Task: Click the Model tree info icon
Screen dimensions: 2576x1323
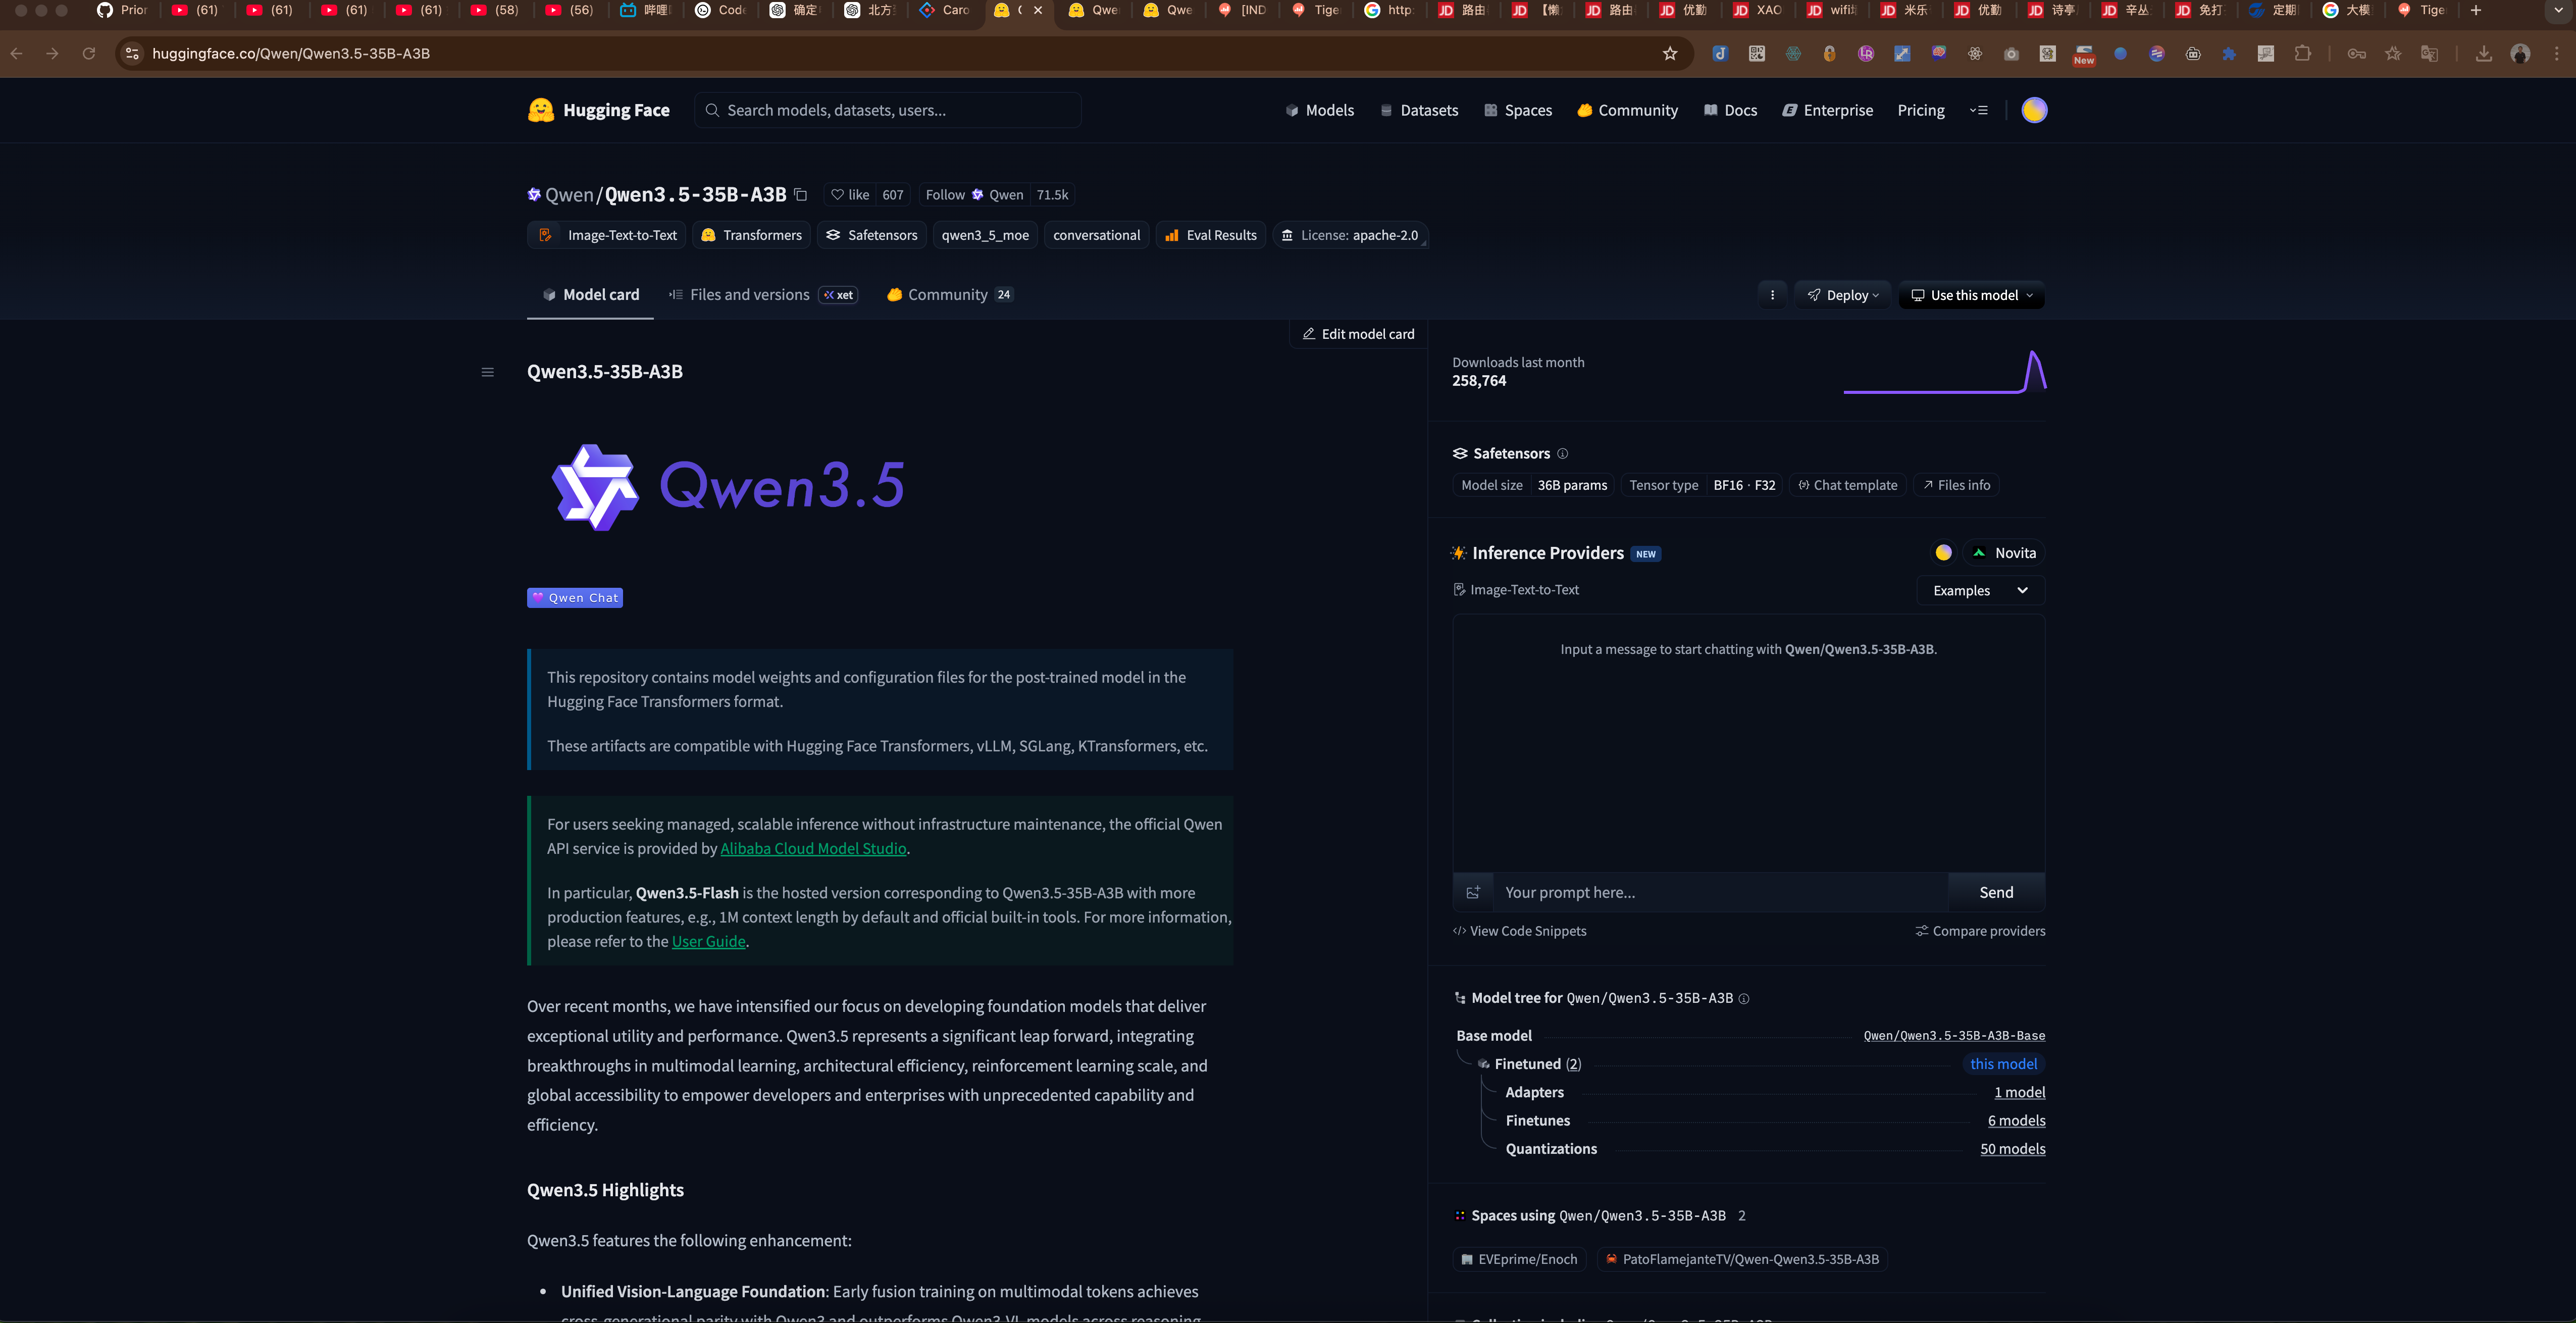Action: (x=1744, y=999)
